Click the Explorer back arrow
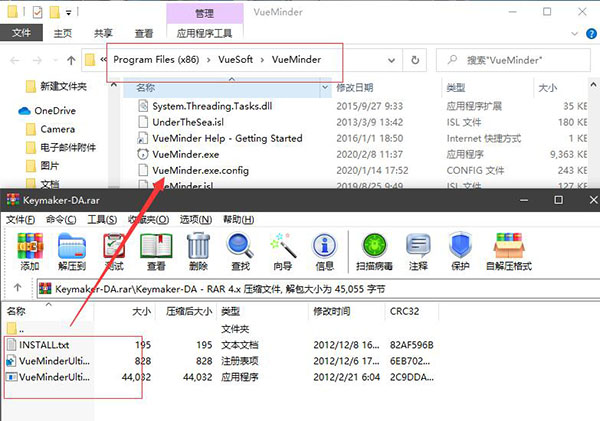The height and width of the screenshot is (421, 600). click(x=15, y=60)
